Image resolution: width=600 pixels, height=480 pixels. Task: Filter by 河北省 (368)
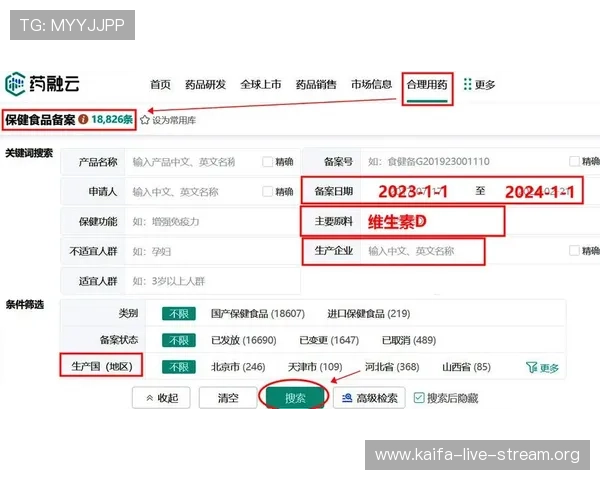pos(392,367)
